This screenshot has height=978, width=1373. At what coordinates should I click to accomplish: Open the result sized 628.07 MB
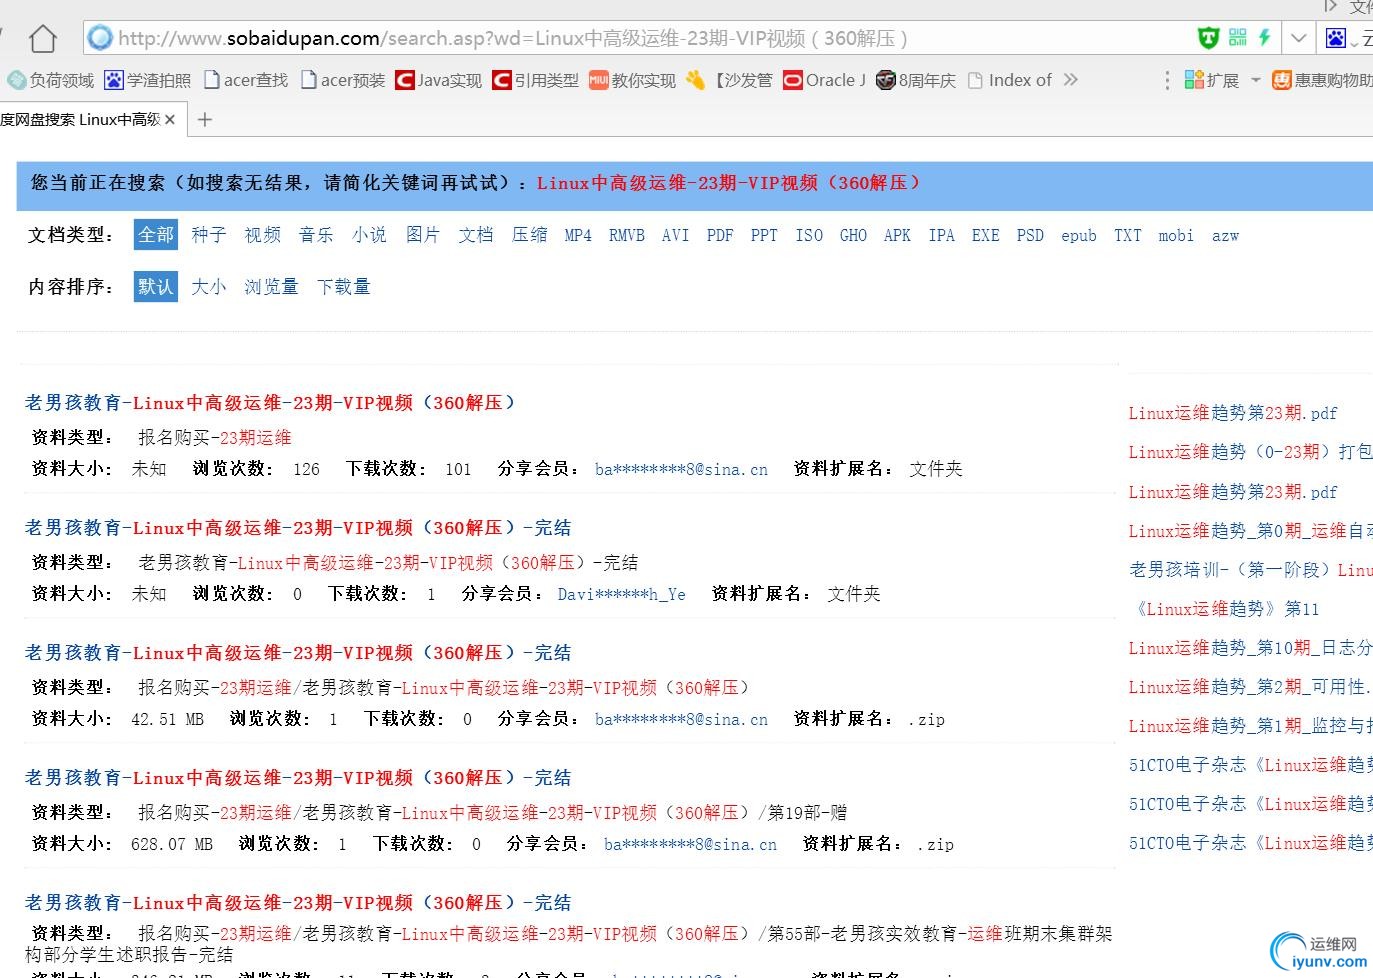[298, 778]
